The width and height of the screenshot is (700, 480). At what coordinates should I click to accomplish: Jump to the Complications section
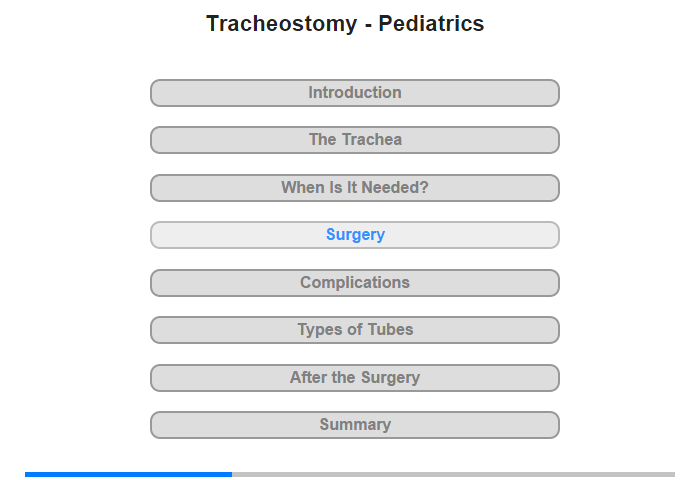click(354, 283)
